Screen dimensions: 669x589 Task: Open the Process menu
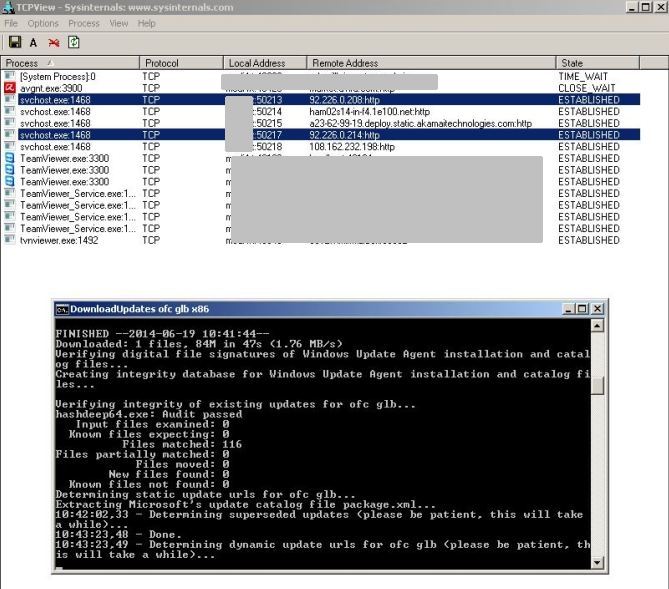pos(84,23)
